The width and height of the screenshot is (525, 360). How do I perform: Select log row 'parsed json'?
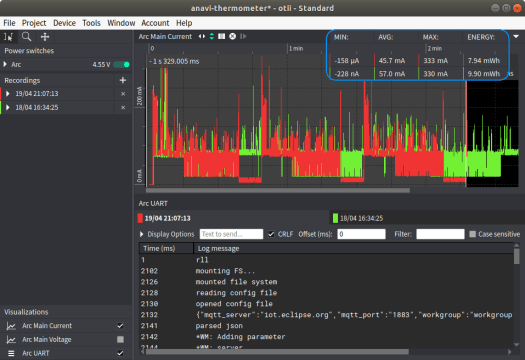tap(326, 326)
